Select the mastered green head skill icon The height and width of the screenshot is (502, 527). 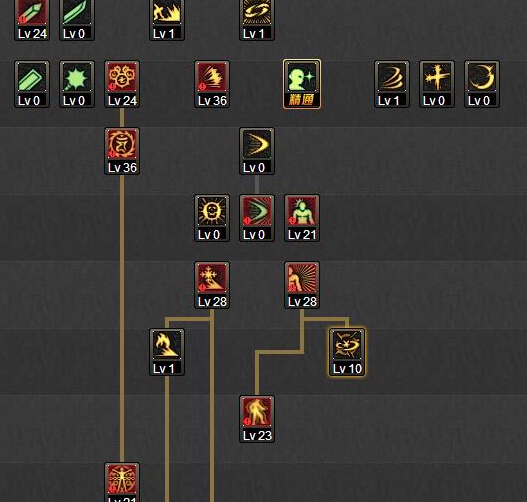[302, 84]
